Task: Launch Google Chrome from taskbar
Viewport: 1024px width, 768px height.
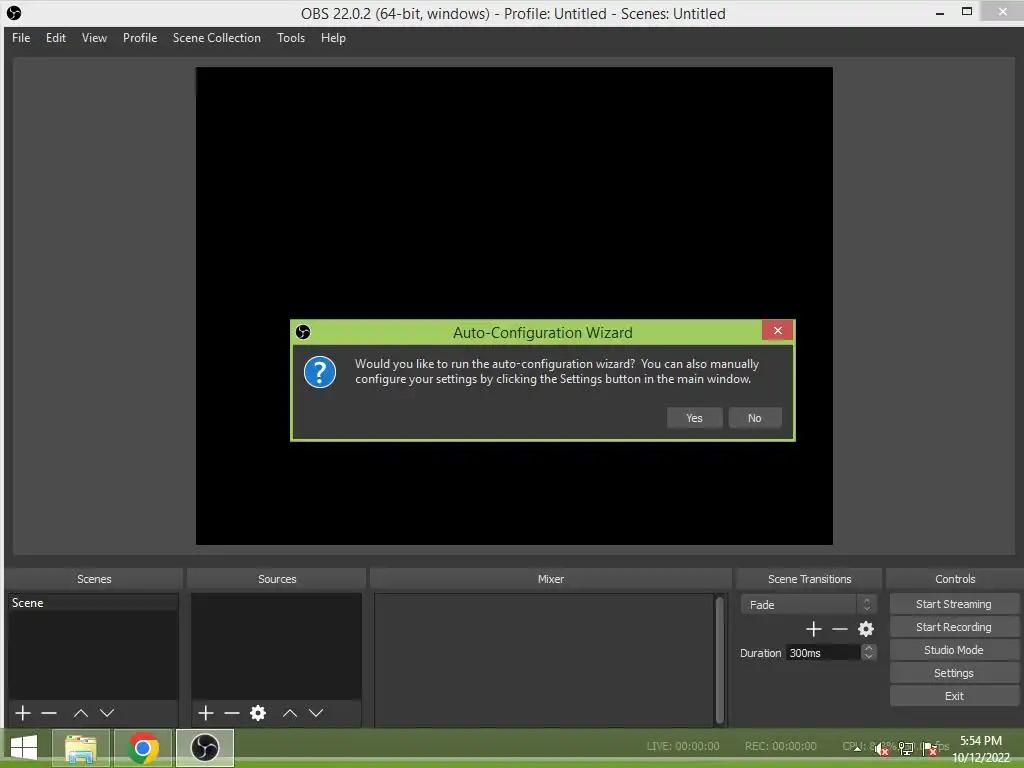Action: (143, 748)
